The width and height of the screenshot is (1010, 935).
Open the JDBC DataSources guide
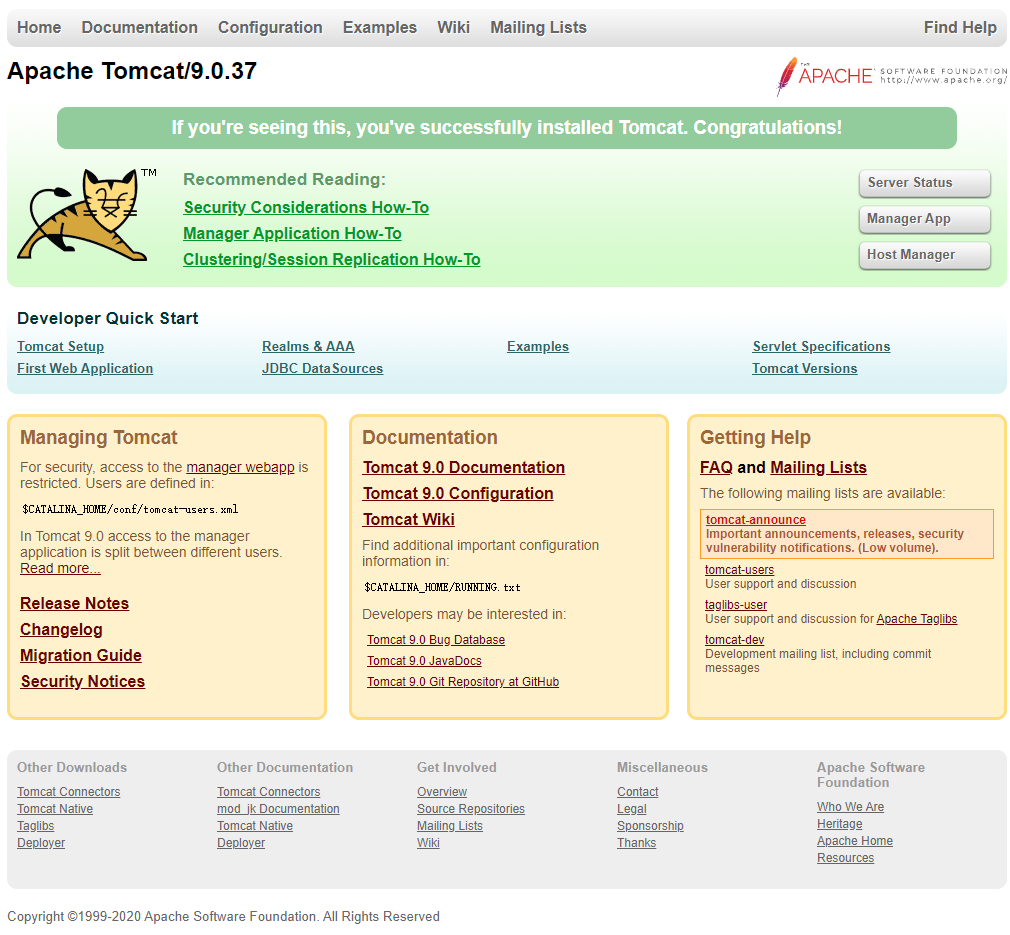point(322,368)
